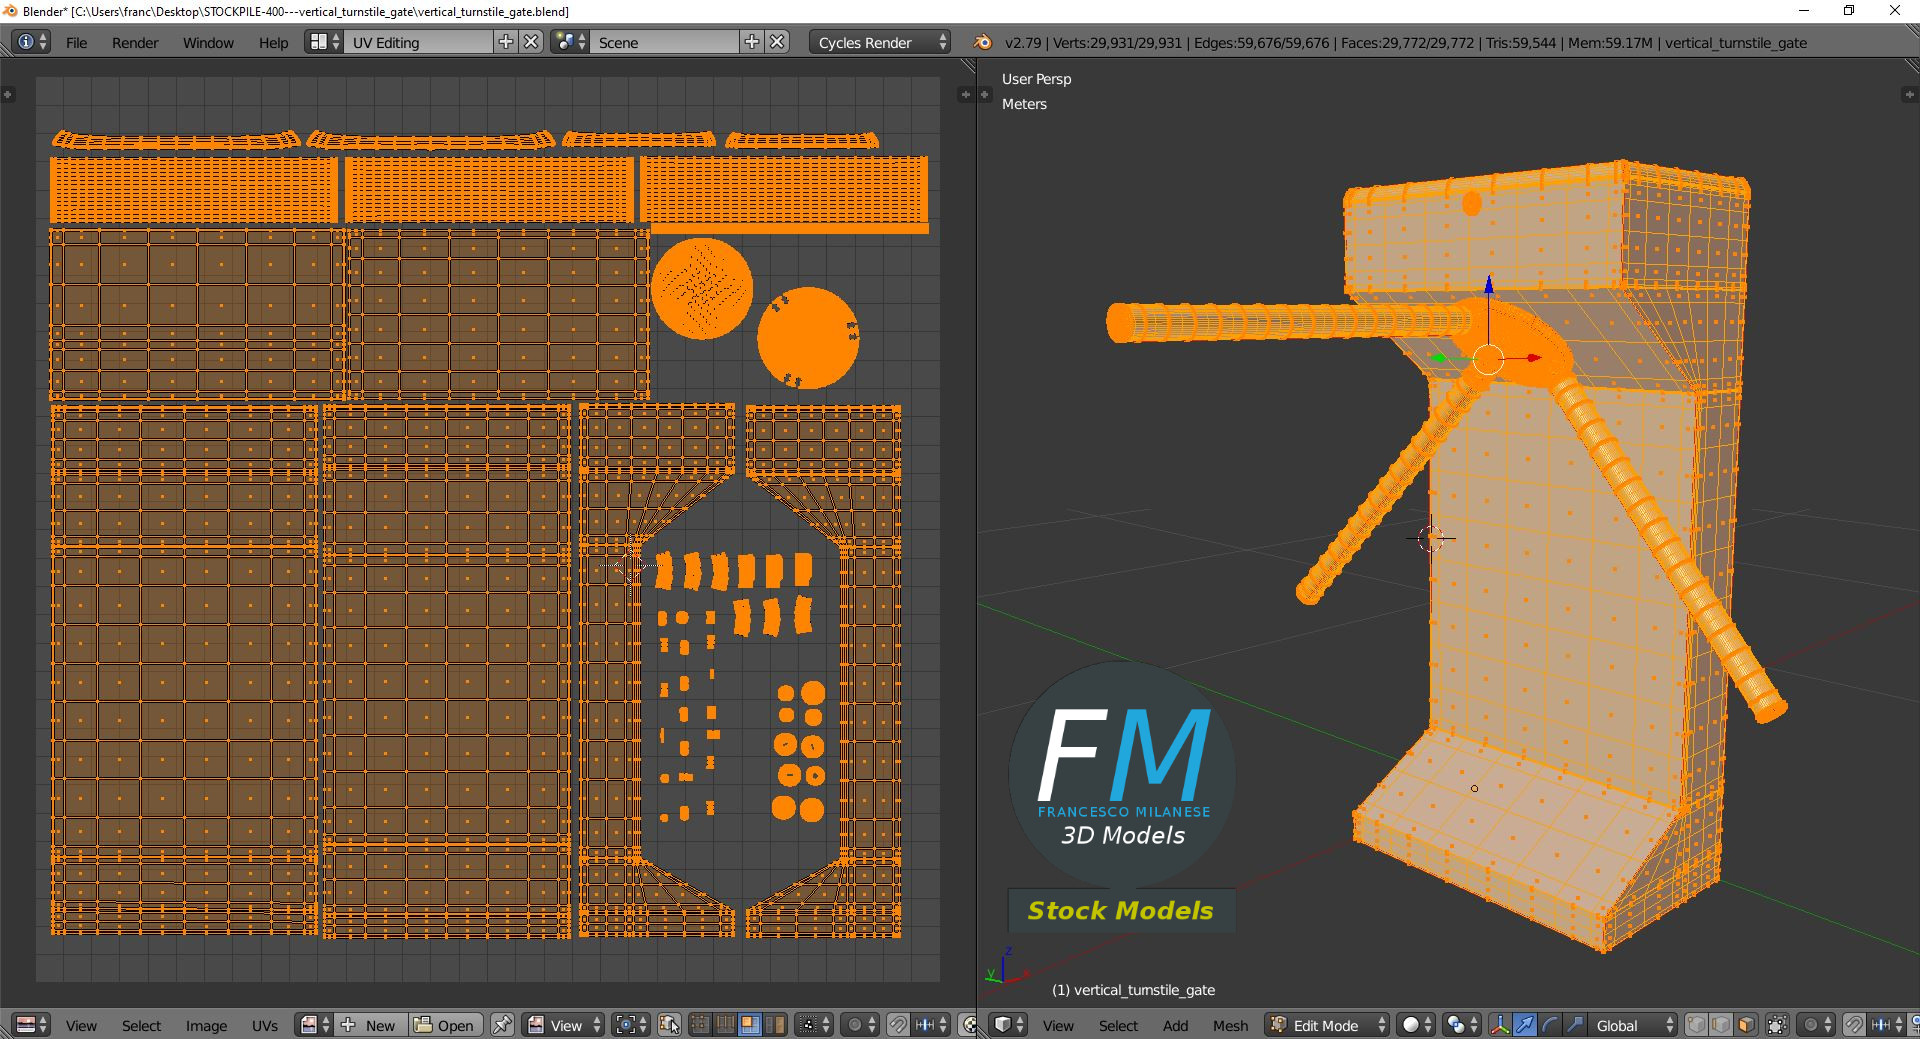Open the File menu

point(76,43)
